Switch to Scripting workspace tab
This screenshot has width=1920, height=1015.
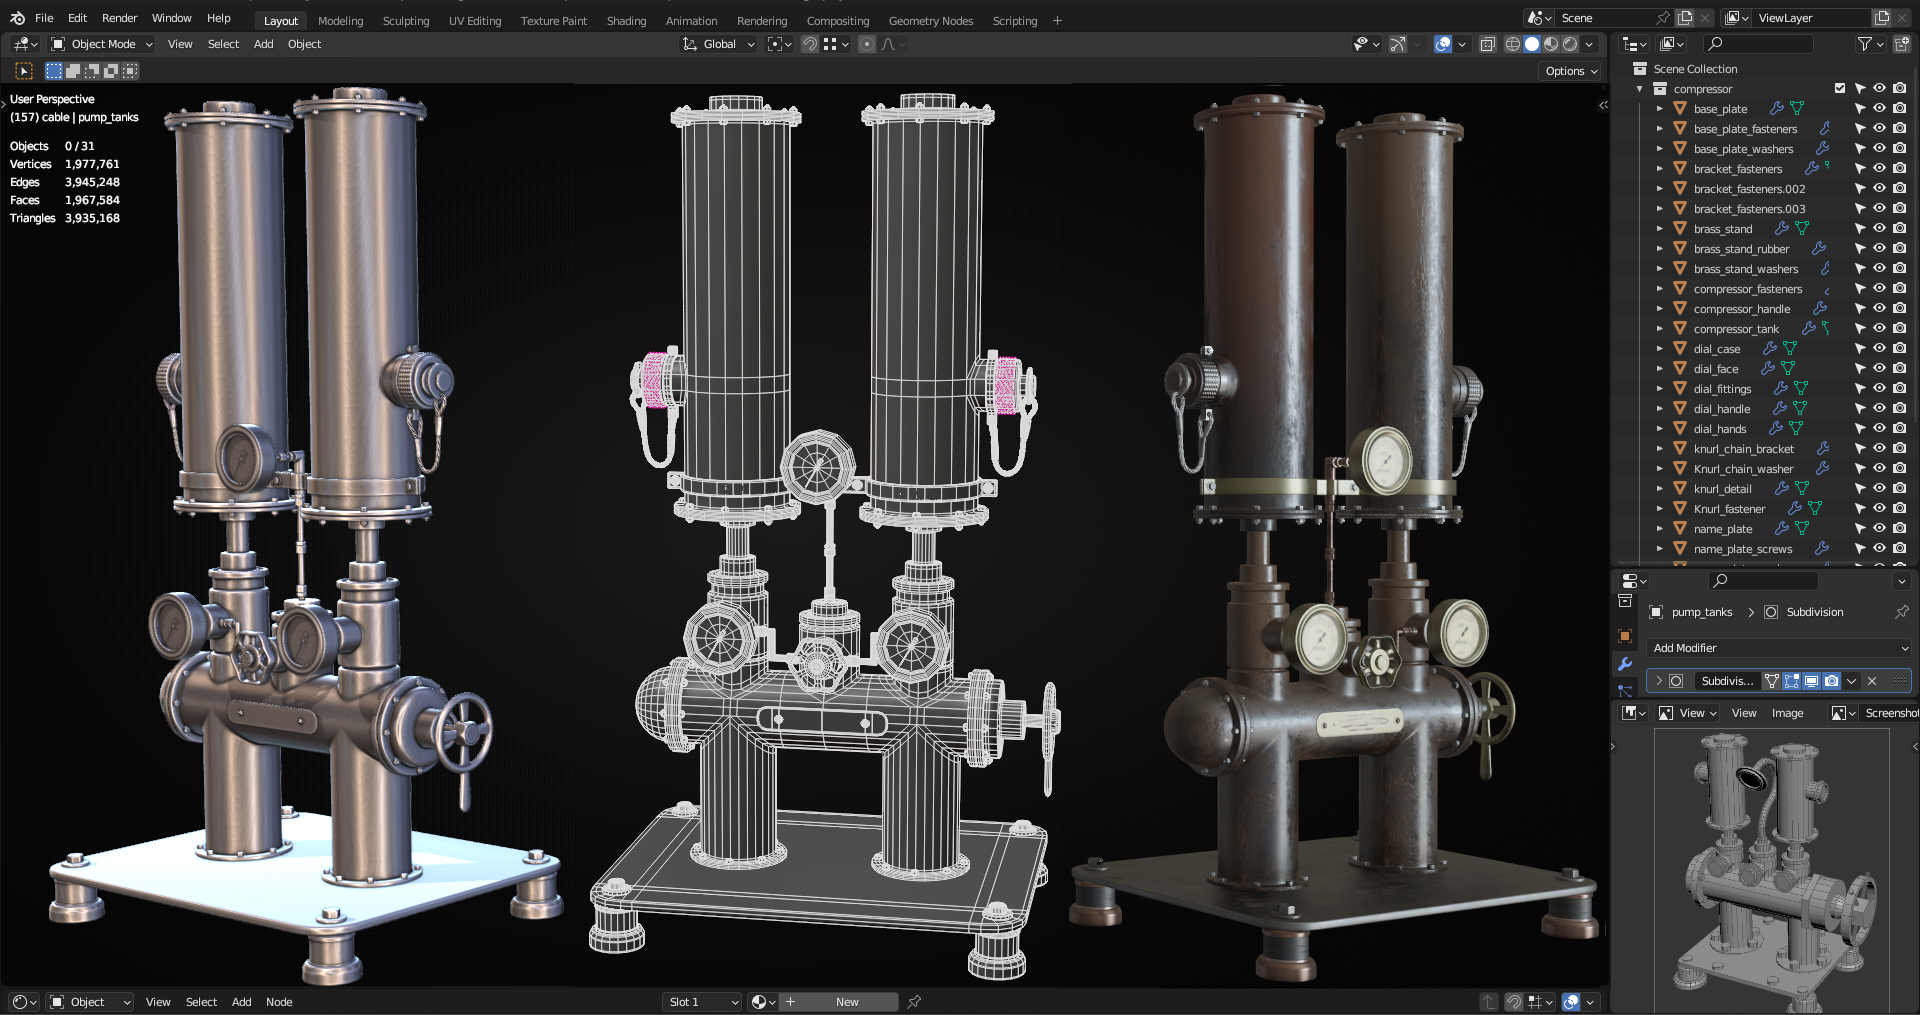click(x=1014, y=21)
